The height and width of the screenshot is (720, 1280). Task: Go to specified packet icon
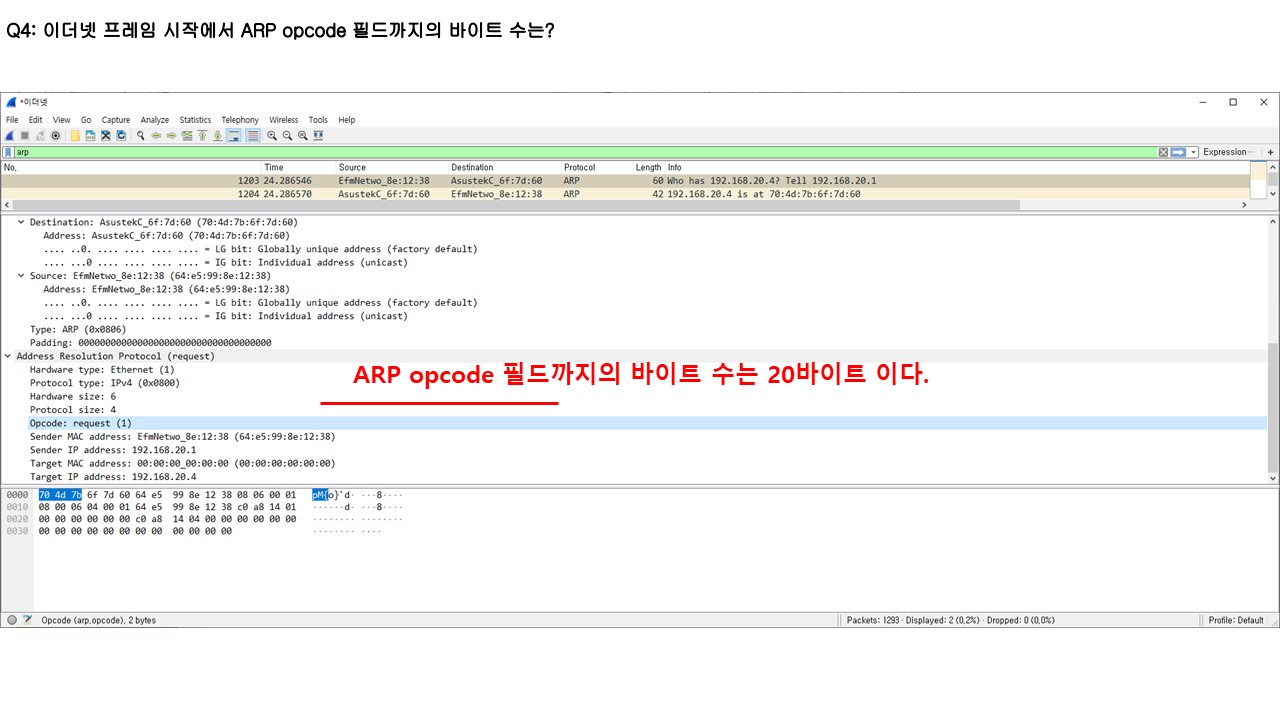187,135
